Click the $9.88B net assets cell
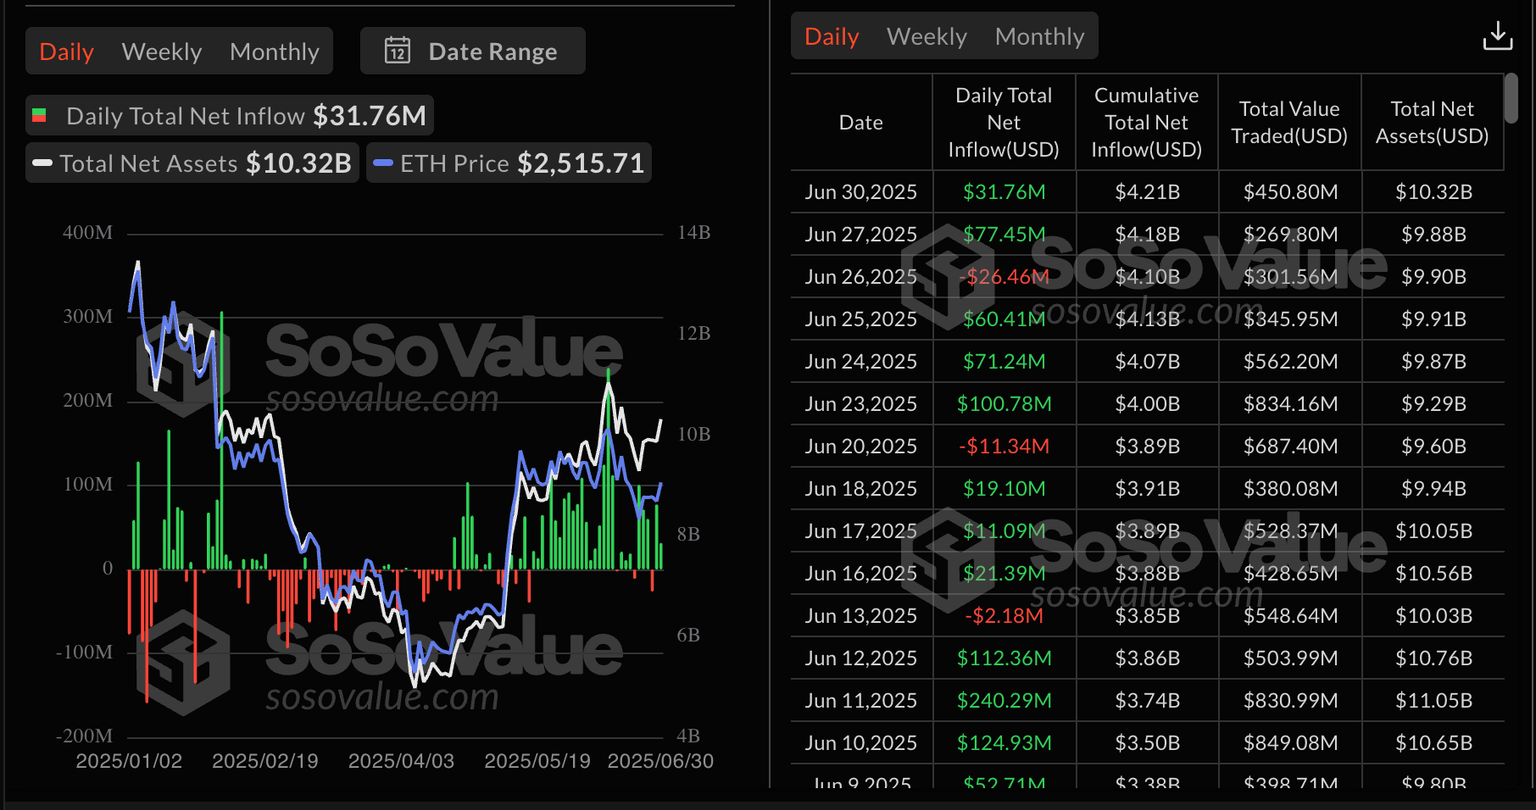This screenshot has width=1536, height=810. tap(1433, 234)
